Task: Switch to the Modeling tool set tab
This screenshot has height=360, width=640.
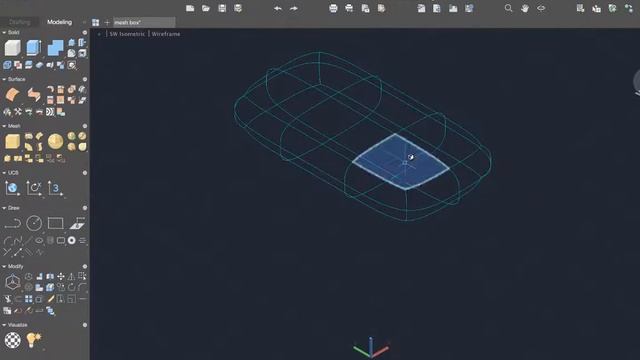Action: pyautogui.click(x=59, y=22)
